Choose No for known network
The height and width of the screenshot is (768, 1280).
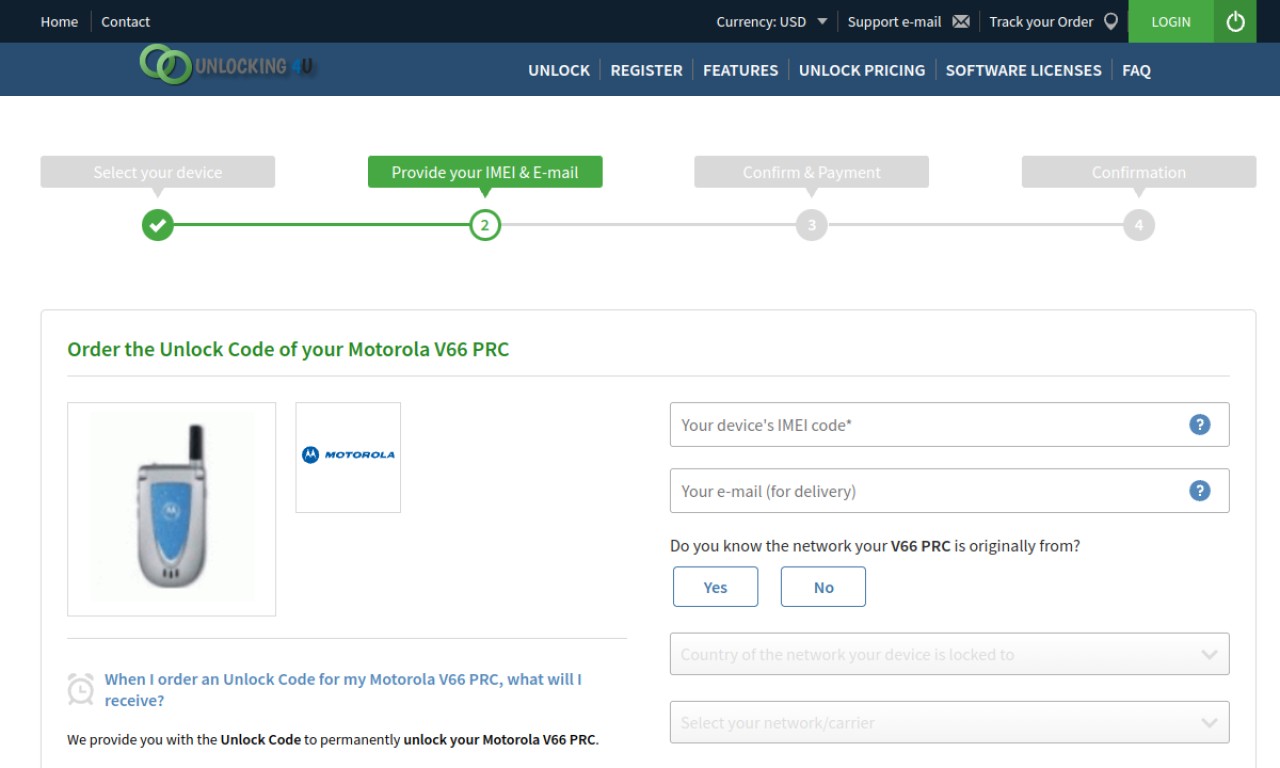click(x=823, y=587)
